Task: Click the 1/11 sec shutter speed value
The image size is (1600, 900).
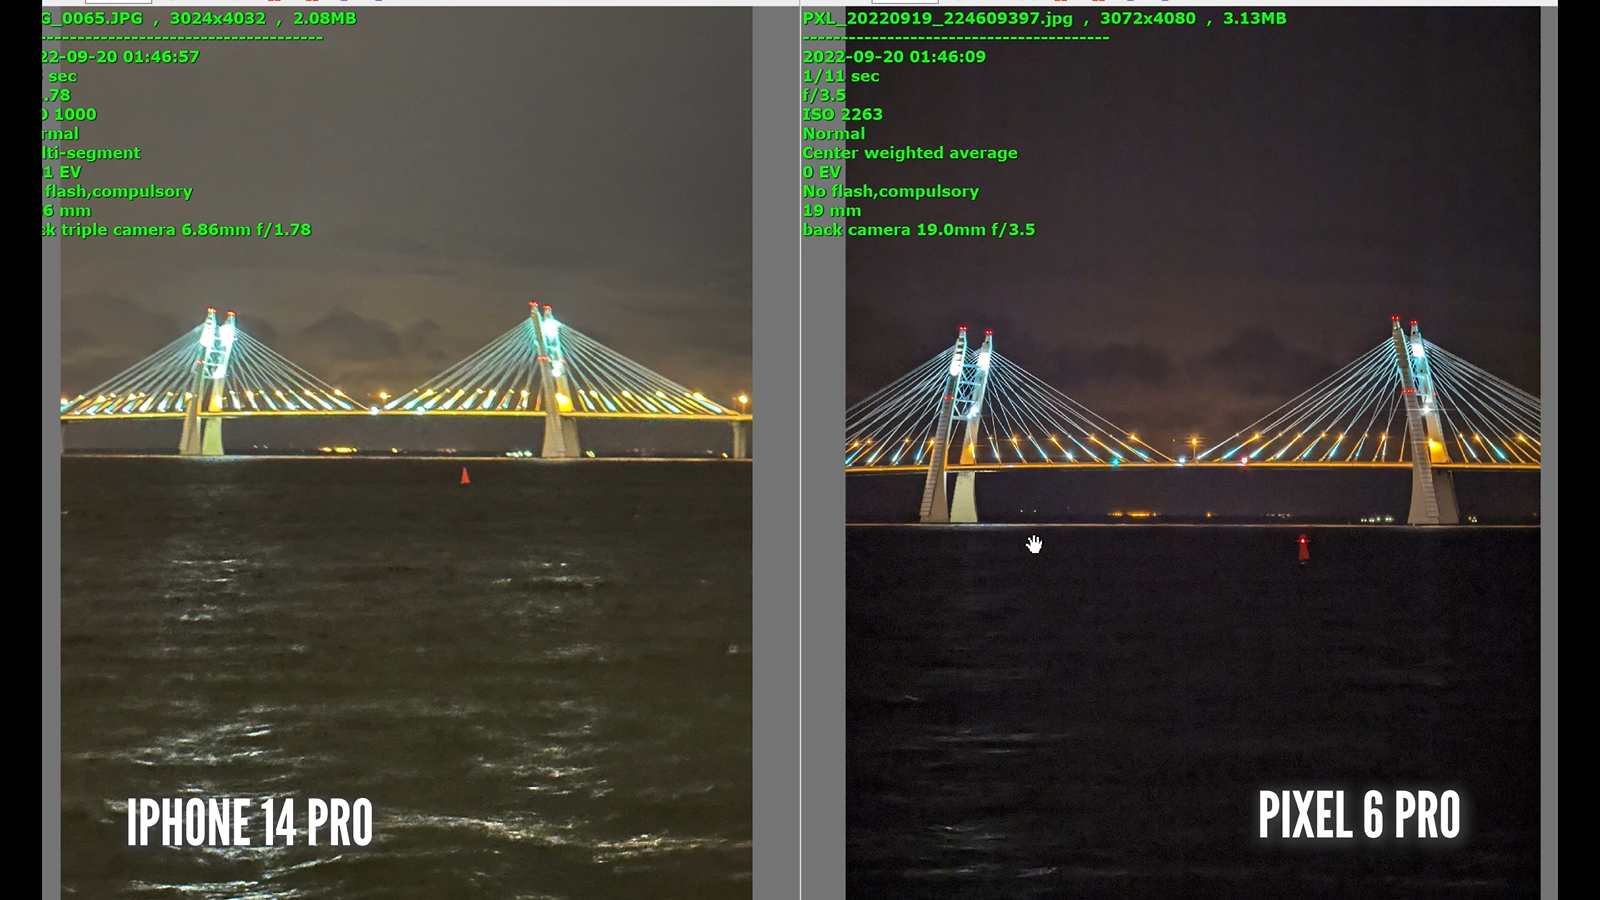Action: (x=841, y=76)
